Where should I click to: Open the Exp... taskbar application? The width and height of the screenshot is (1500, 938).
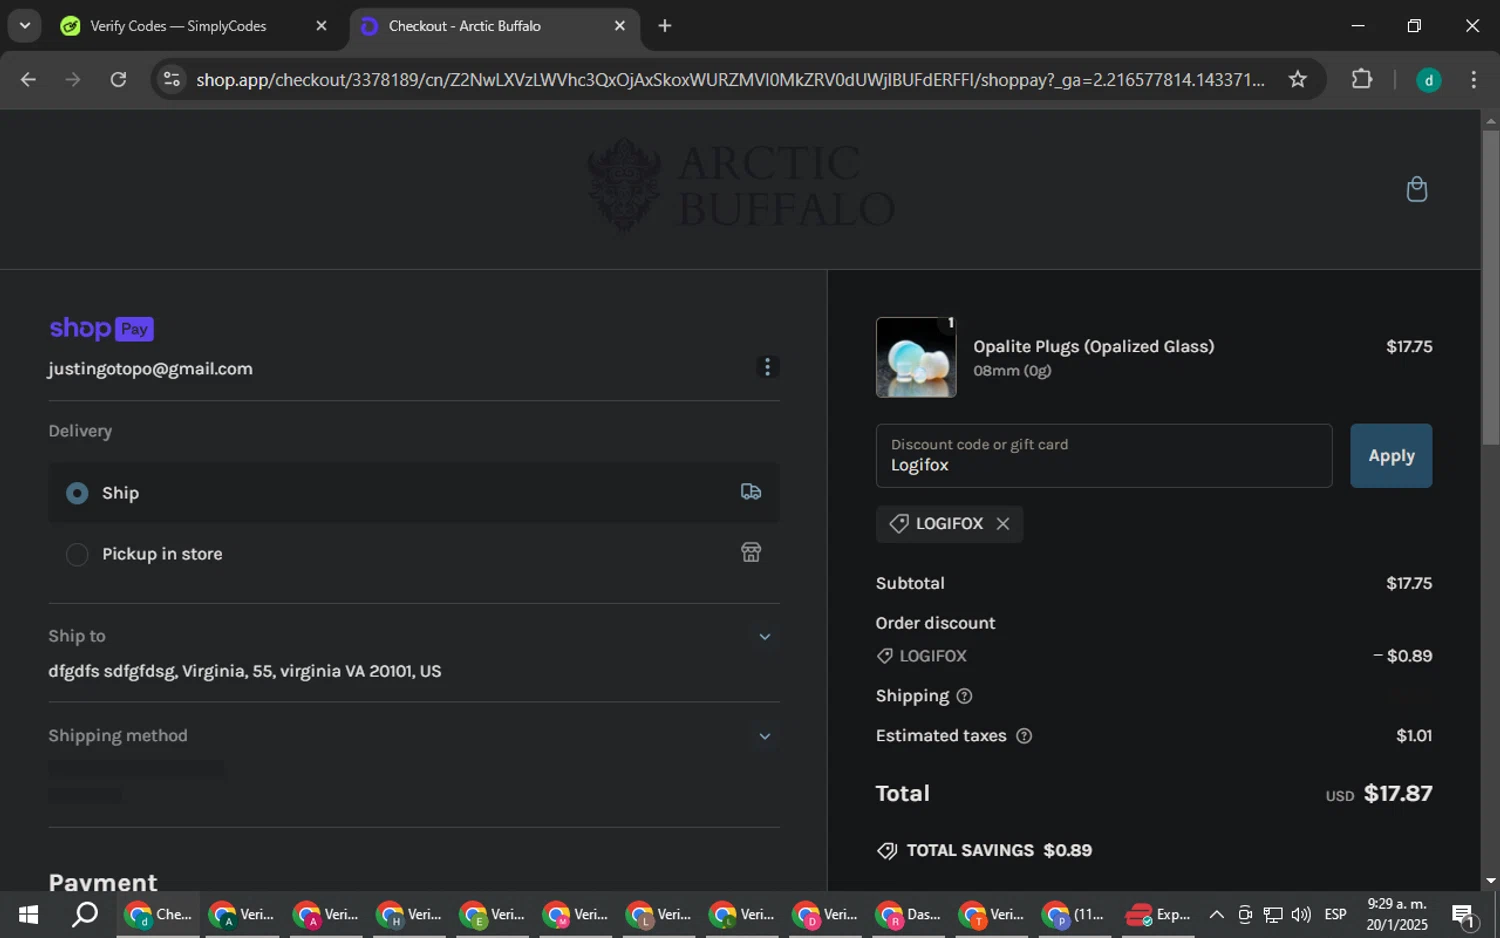tap(1158, 914)
